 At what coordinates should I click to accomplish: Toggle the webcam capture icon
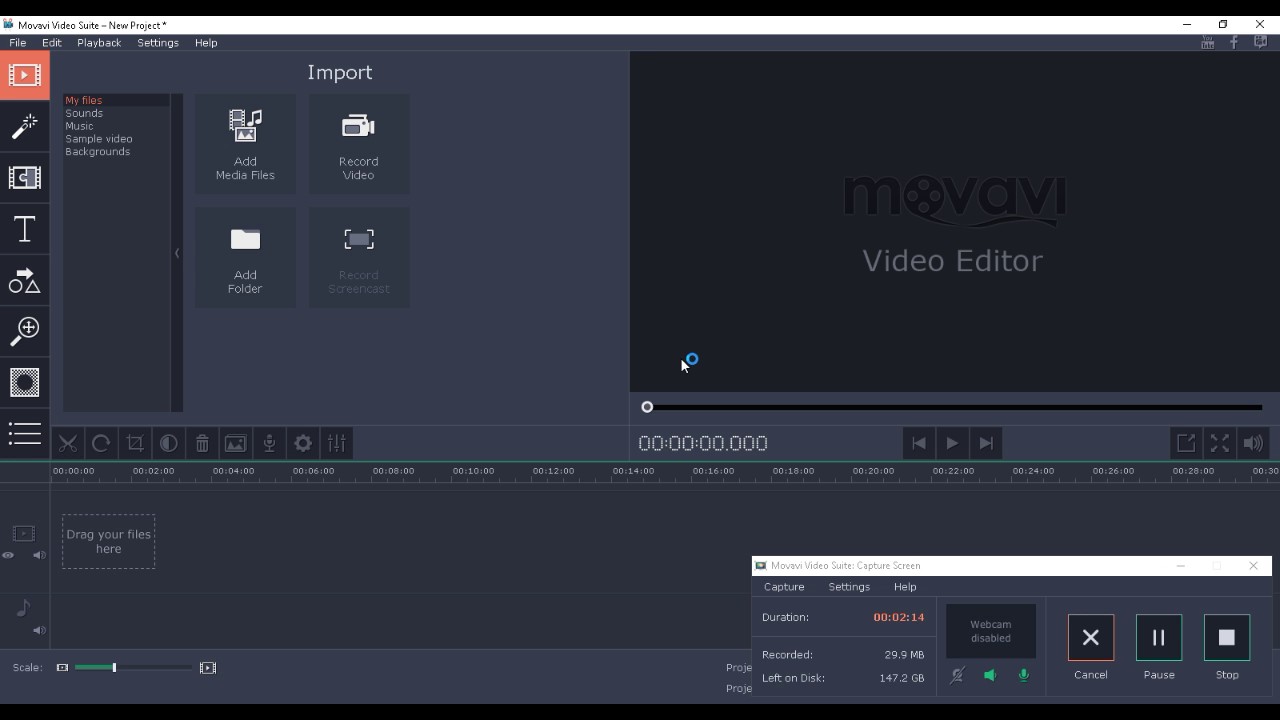957,676
